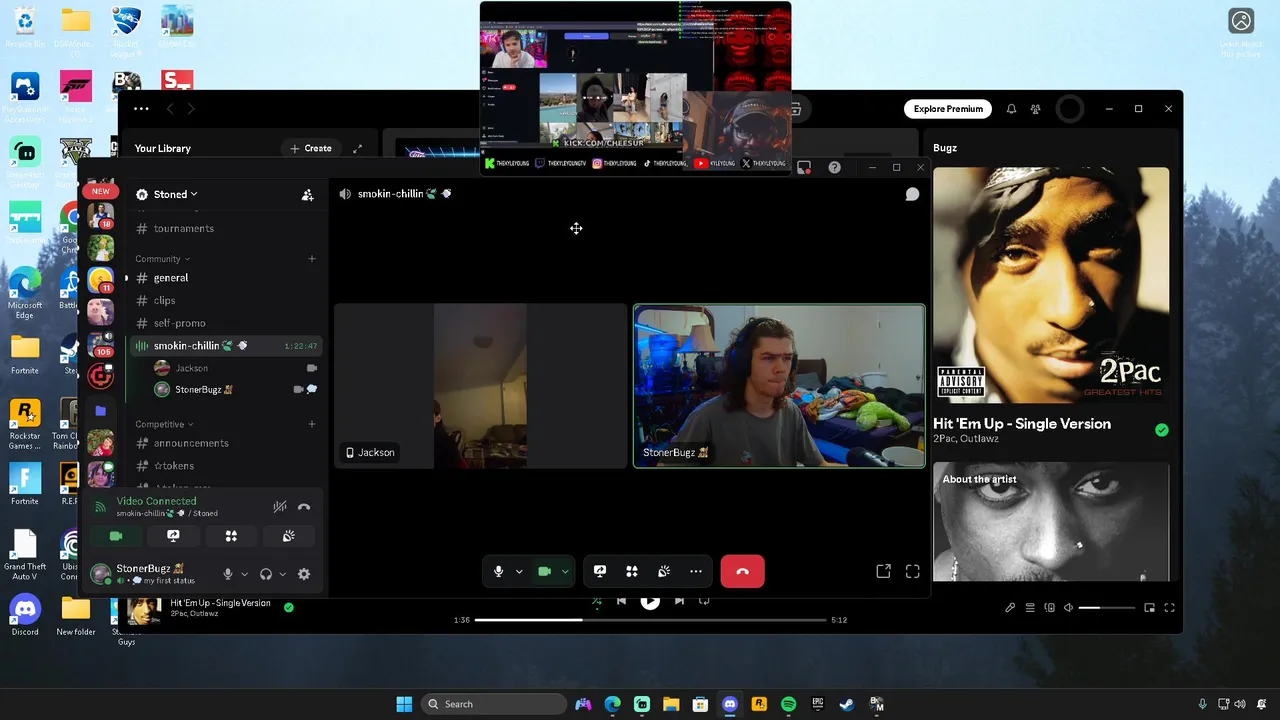Open Discord Help question mark icon
This screenshot has height=720, width=1280.
[x=834, y=168]
